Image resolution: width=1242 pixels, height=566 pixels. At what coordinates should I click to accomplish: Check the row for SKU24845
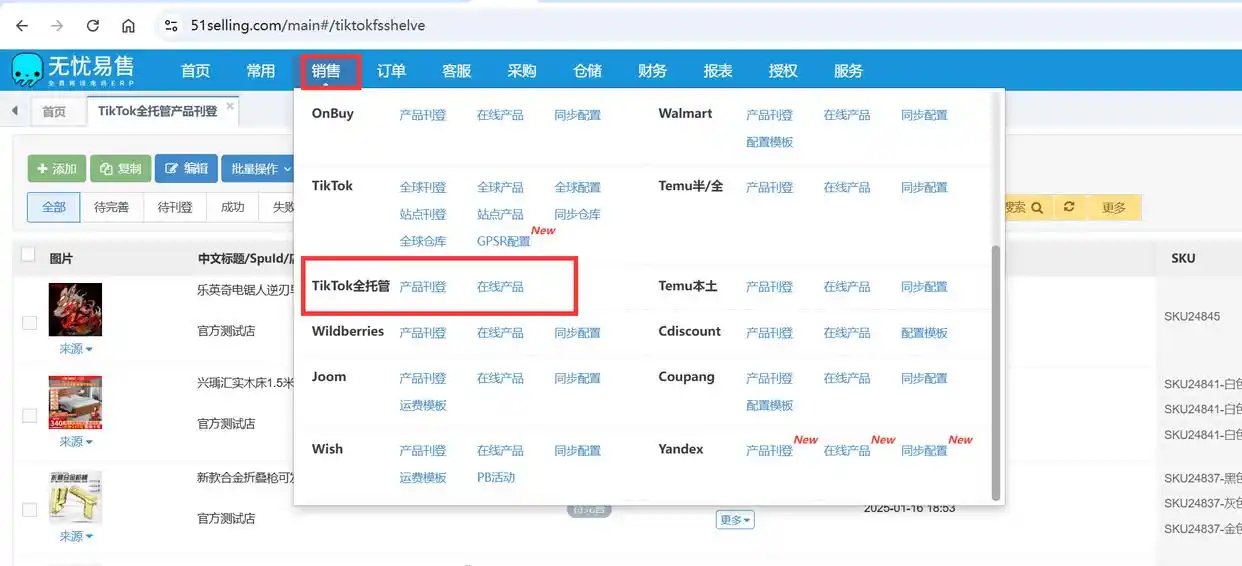point(29,323)
